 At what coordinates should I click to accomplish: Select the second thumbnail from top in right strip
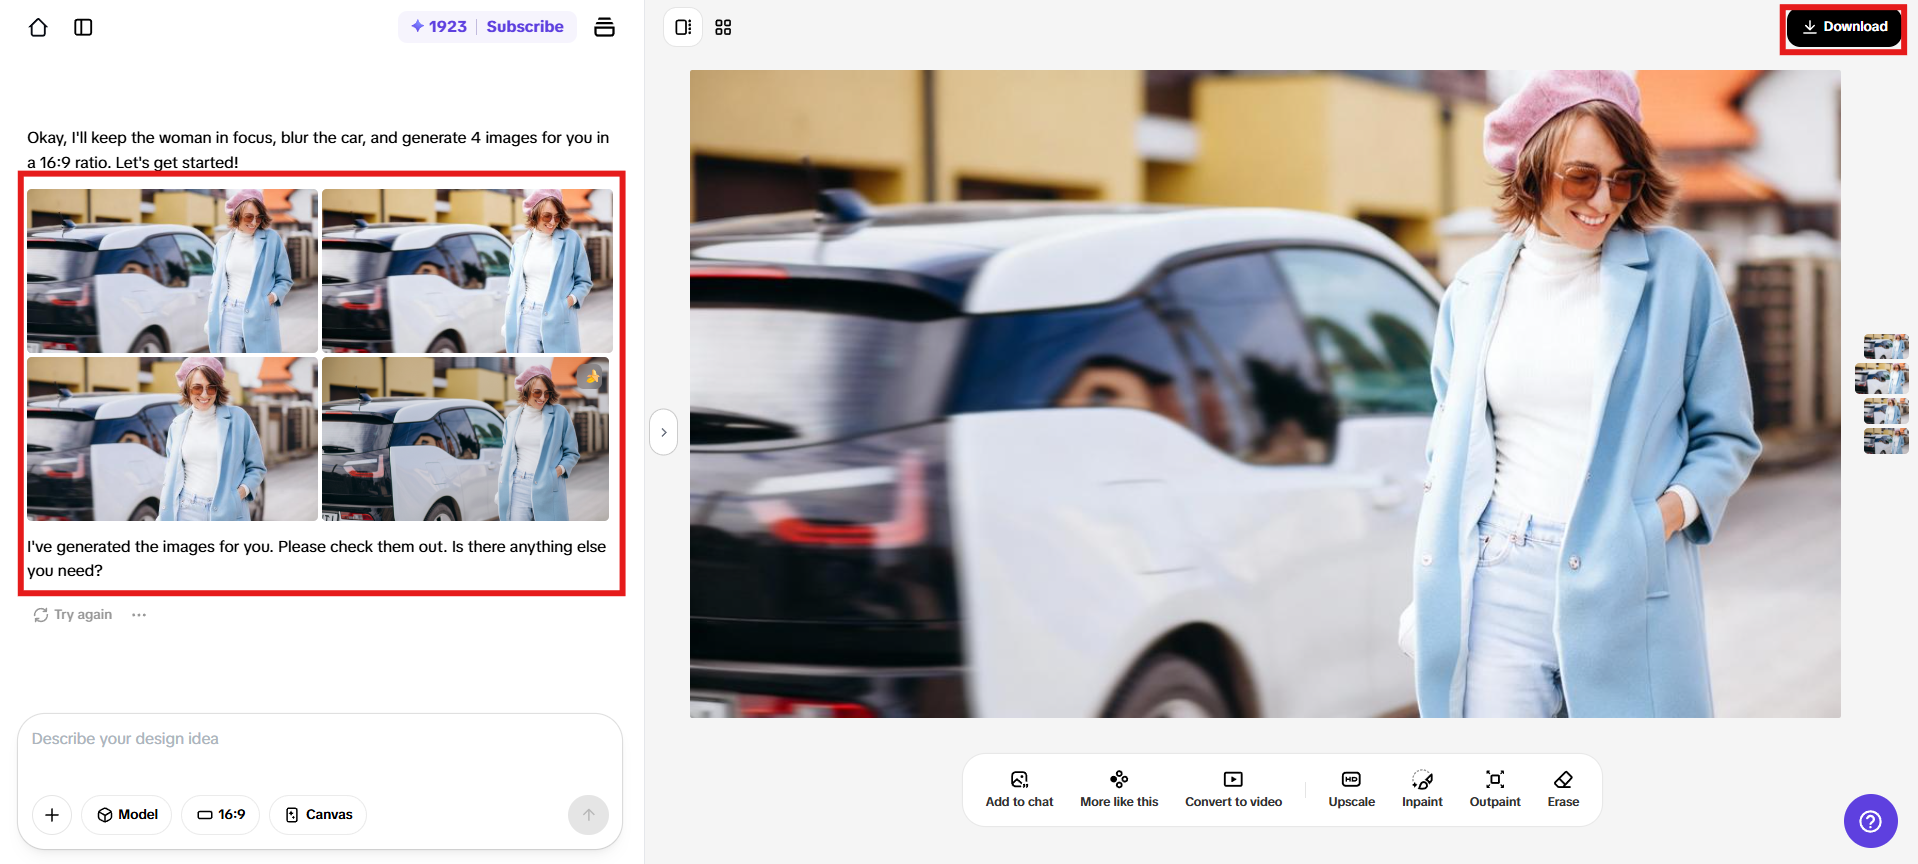coord(1882,379)
